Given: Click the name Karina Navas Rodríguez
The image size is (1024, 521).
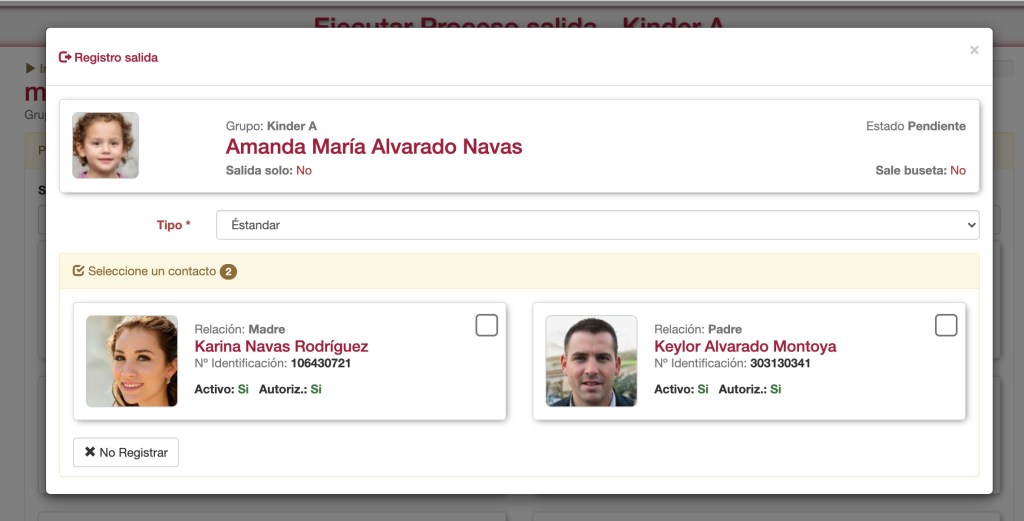Looking at the screenshot, I should pyautogui.click(x=281, y=346).
